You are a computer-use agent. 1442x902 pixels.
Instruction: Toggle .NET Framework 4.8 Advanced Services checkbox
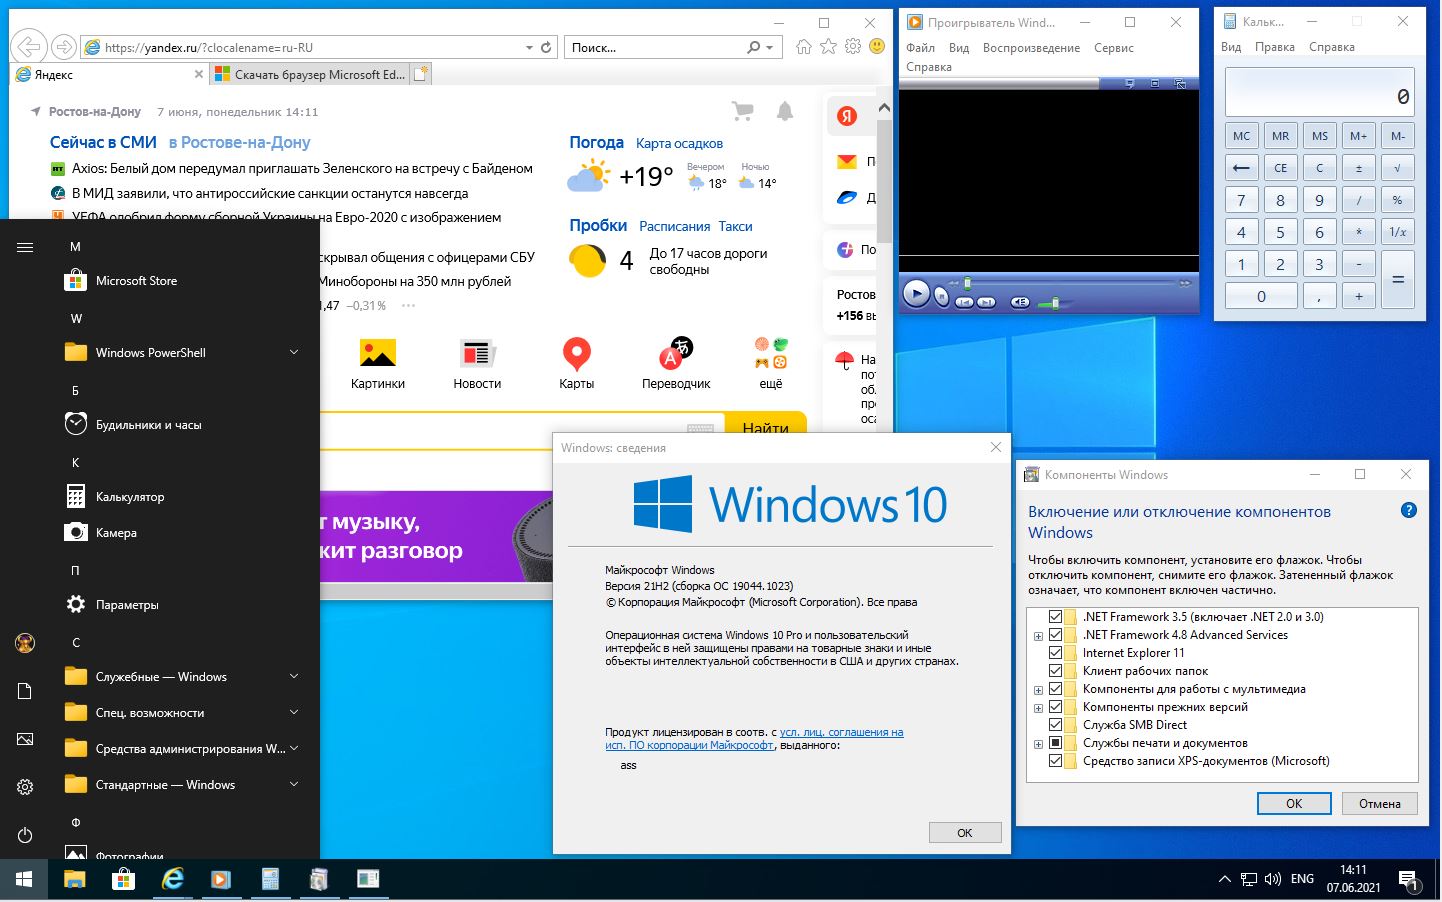[1055, 635]
